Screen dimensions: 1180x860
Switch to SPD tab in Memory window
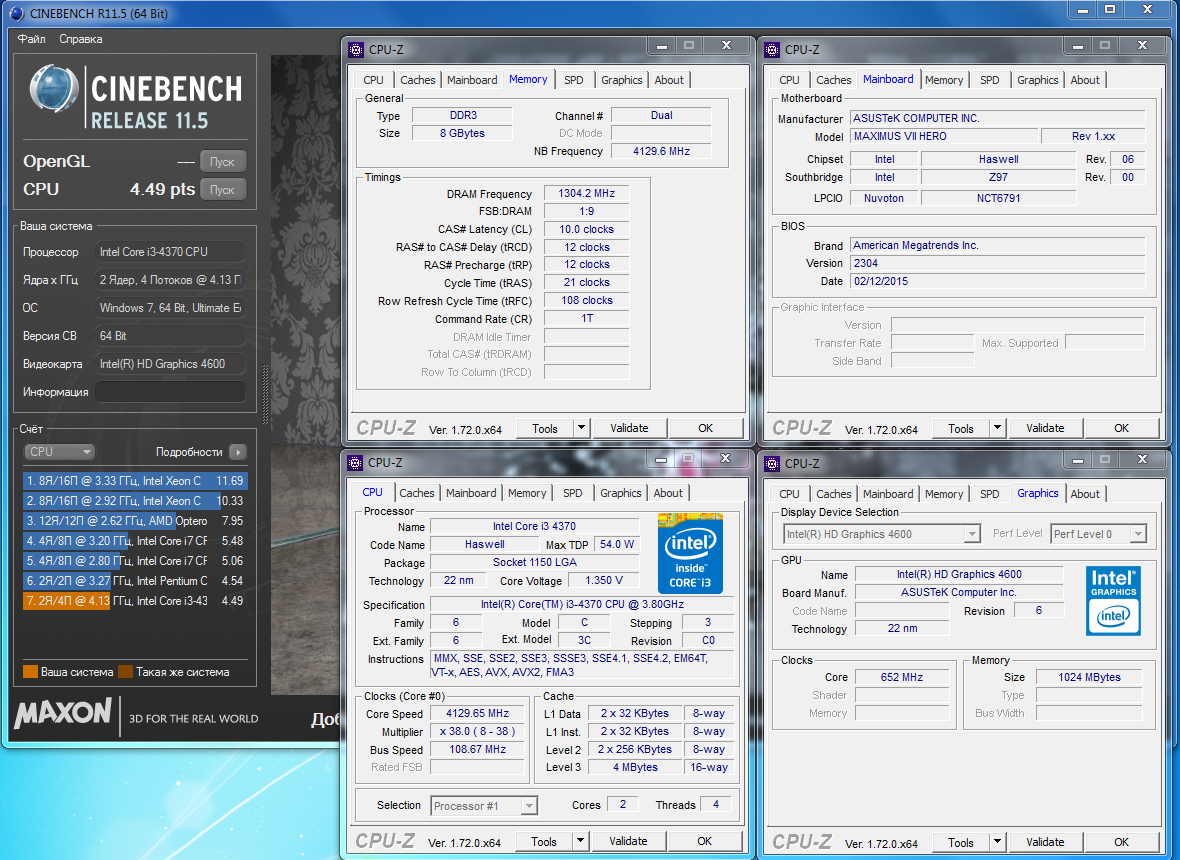tap(573, 80)
